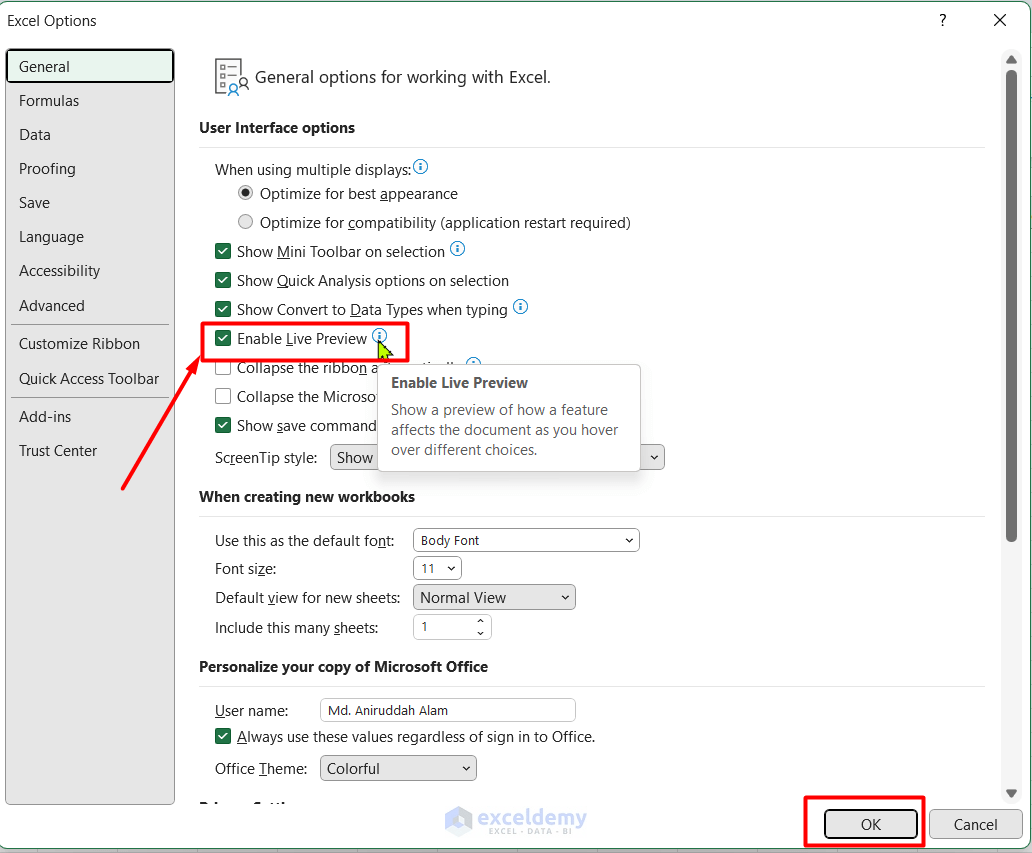Click the Help question mark in the title bar
This screenshot has height=853, width=1032.
point(942,20)
